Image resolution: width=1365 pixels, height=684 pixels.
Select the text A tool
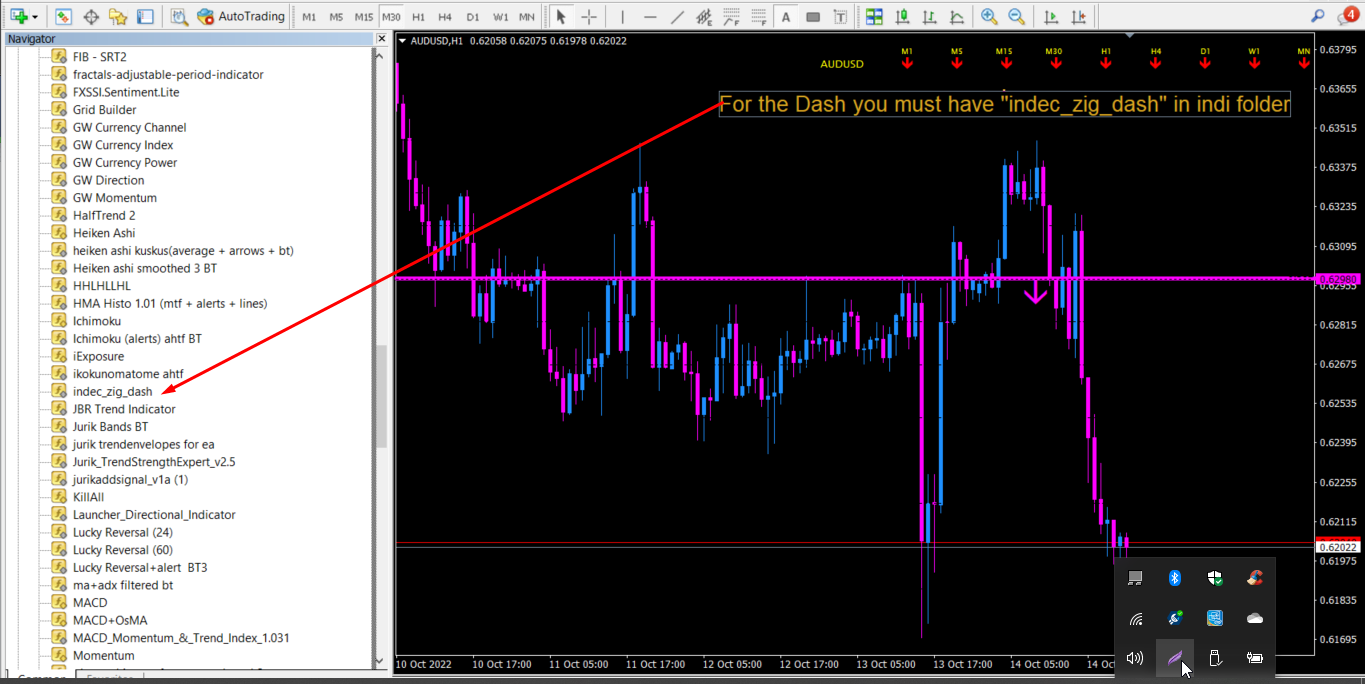786,16
